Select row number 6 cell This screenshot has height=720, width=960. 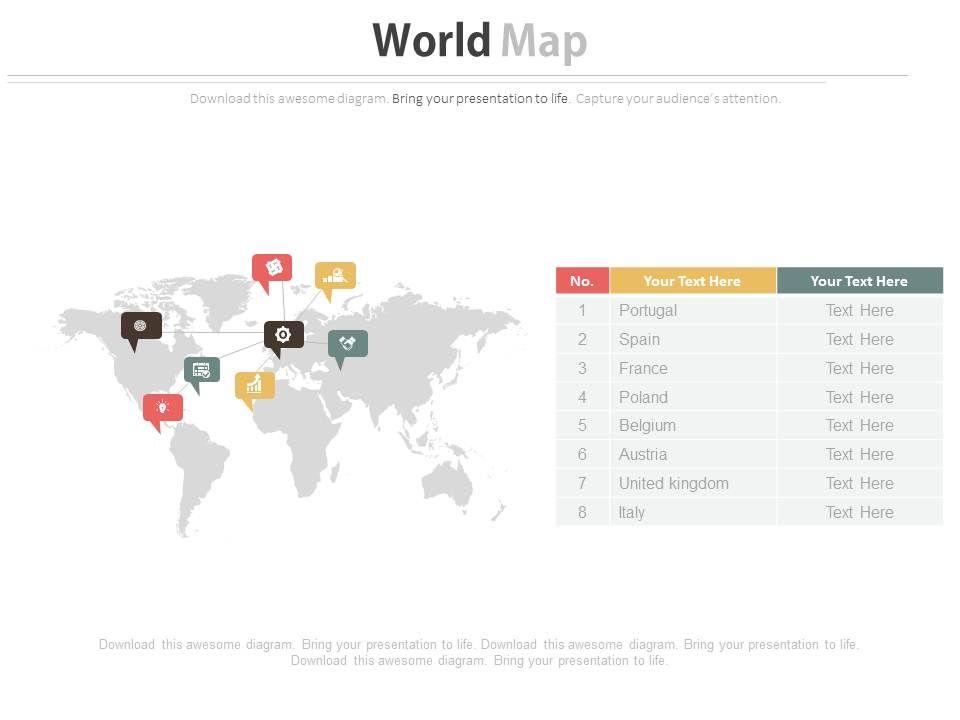[x=582, y=454]
